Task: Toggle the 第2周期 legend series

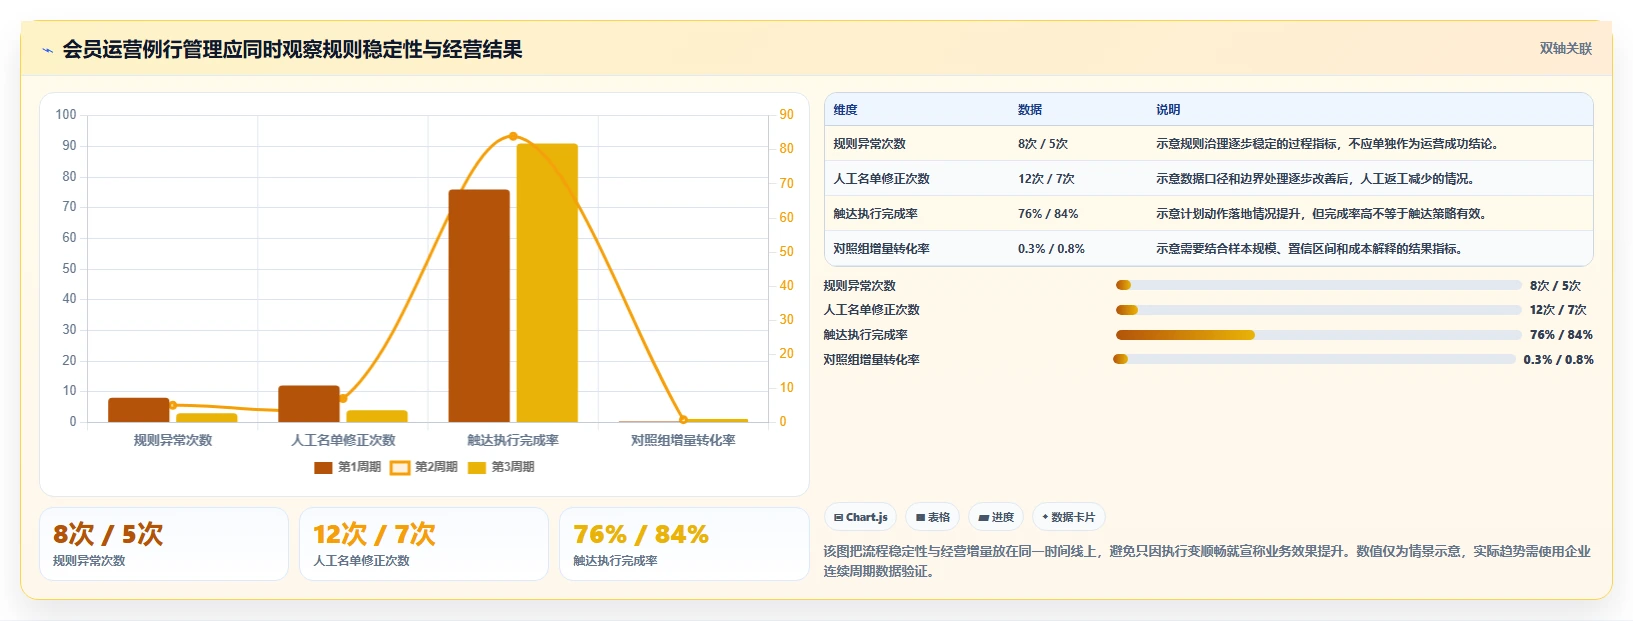Action: [424, 467]
